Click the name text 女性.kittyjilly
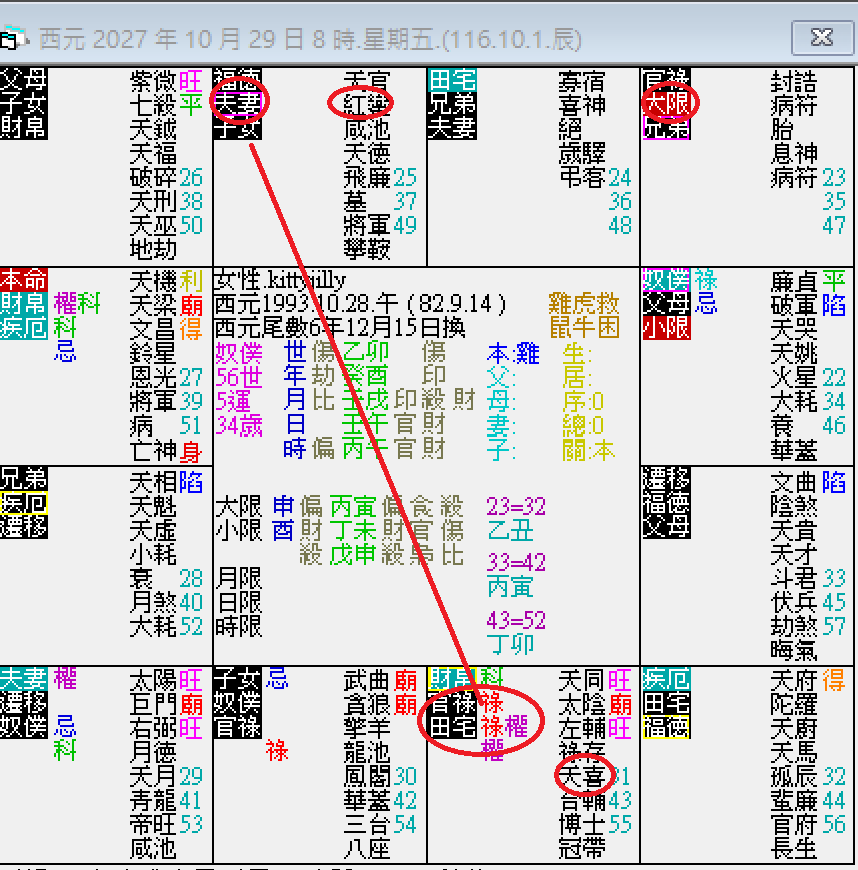The width and height of the screenshot is (858, 870). tap(280, 280)
